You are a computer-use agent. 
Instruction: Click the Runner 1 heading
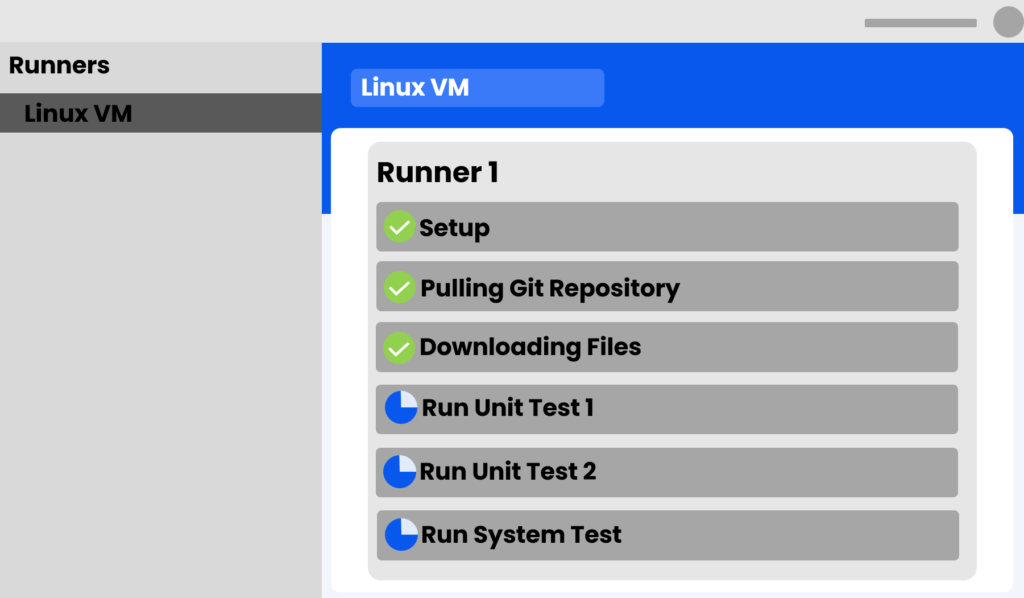[x=437, y=172]
